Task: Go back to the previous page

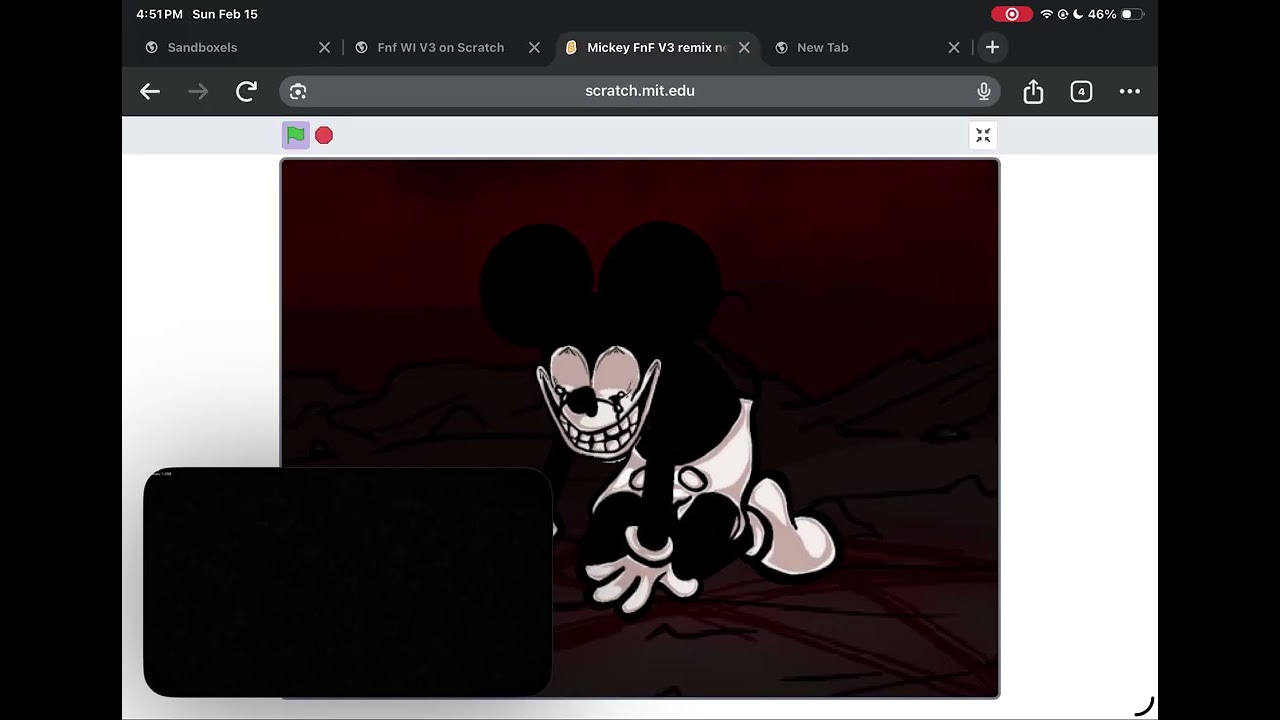Action: pyautogui.click(x=150, y=91)
